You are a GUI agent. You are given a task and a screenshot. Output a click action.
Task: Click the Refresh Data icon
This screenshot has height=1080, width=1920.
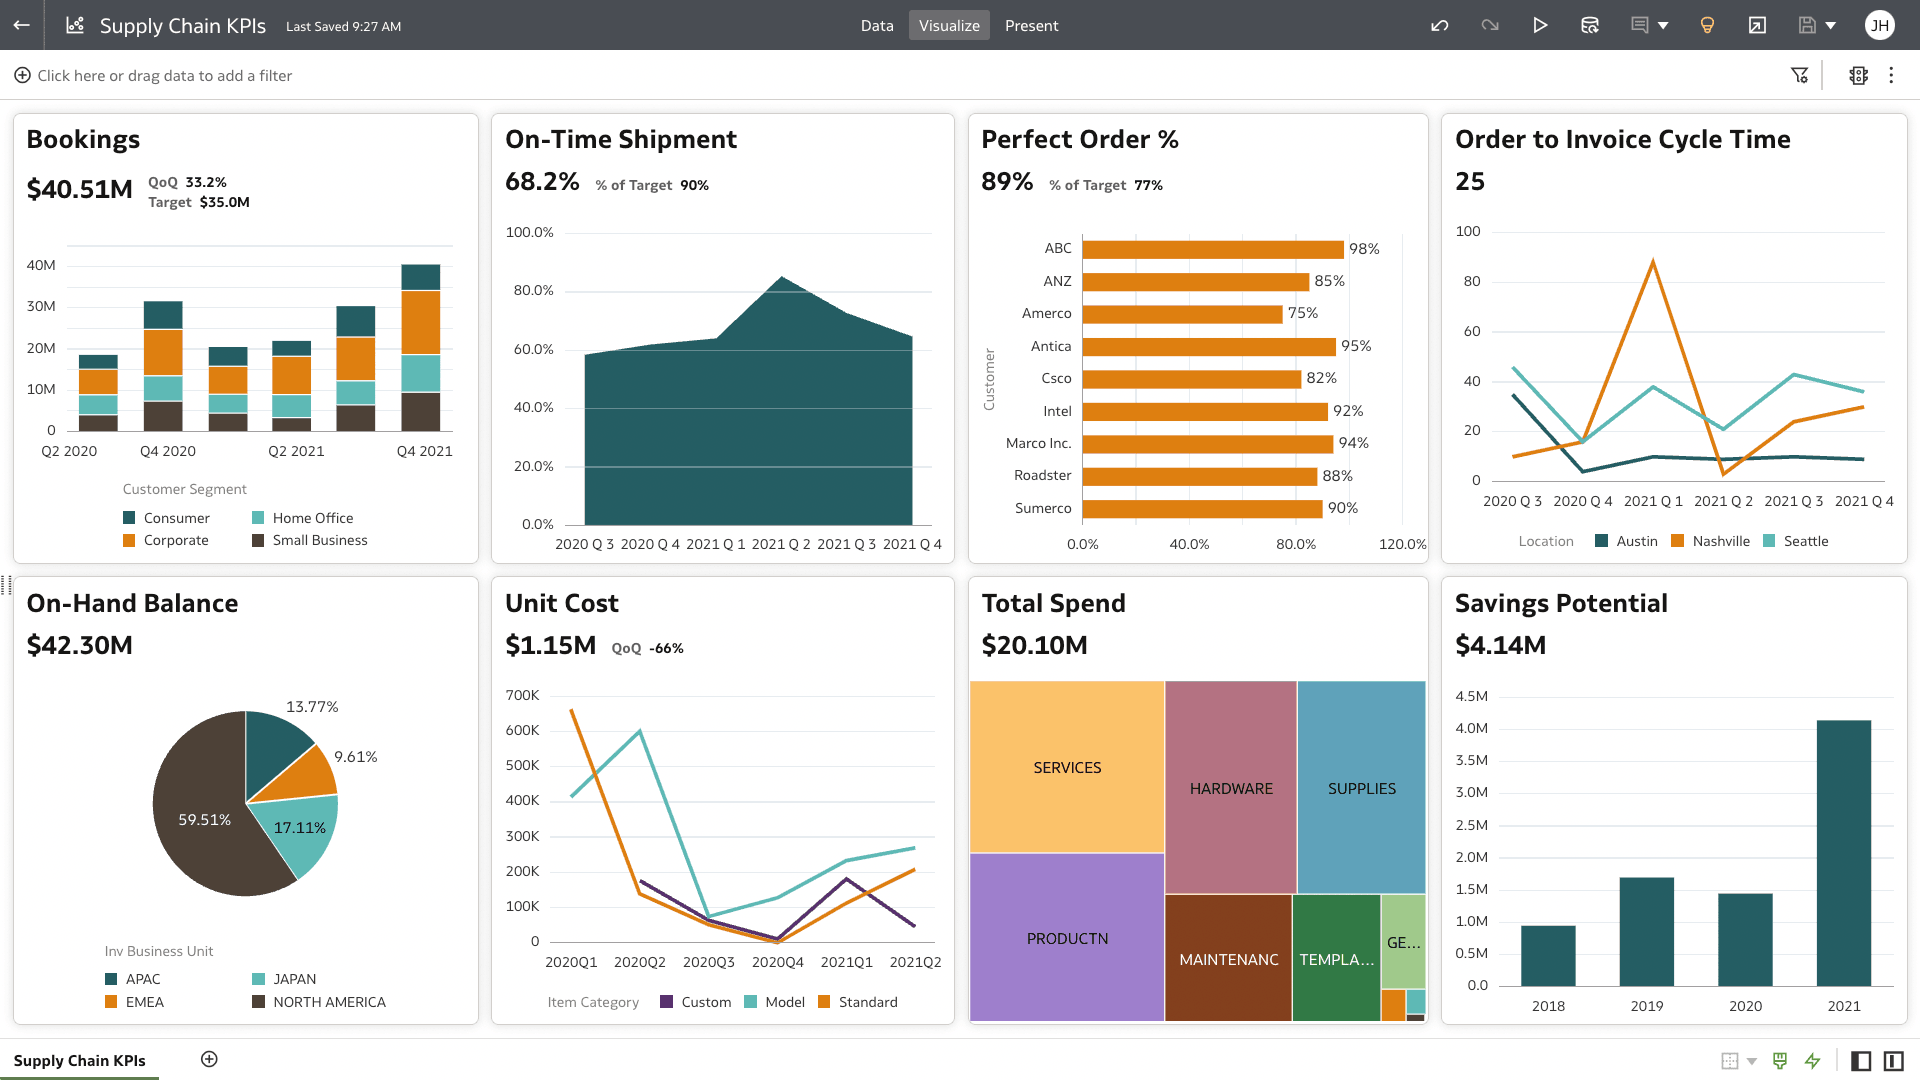pos(1590,25)
